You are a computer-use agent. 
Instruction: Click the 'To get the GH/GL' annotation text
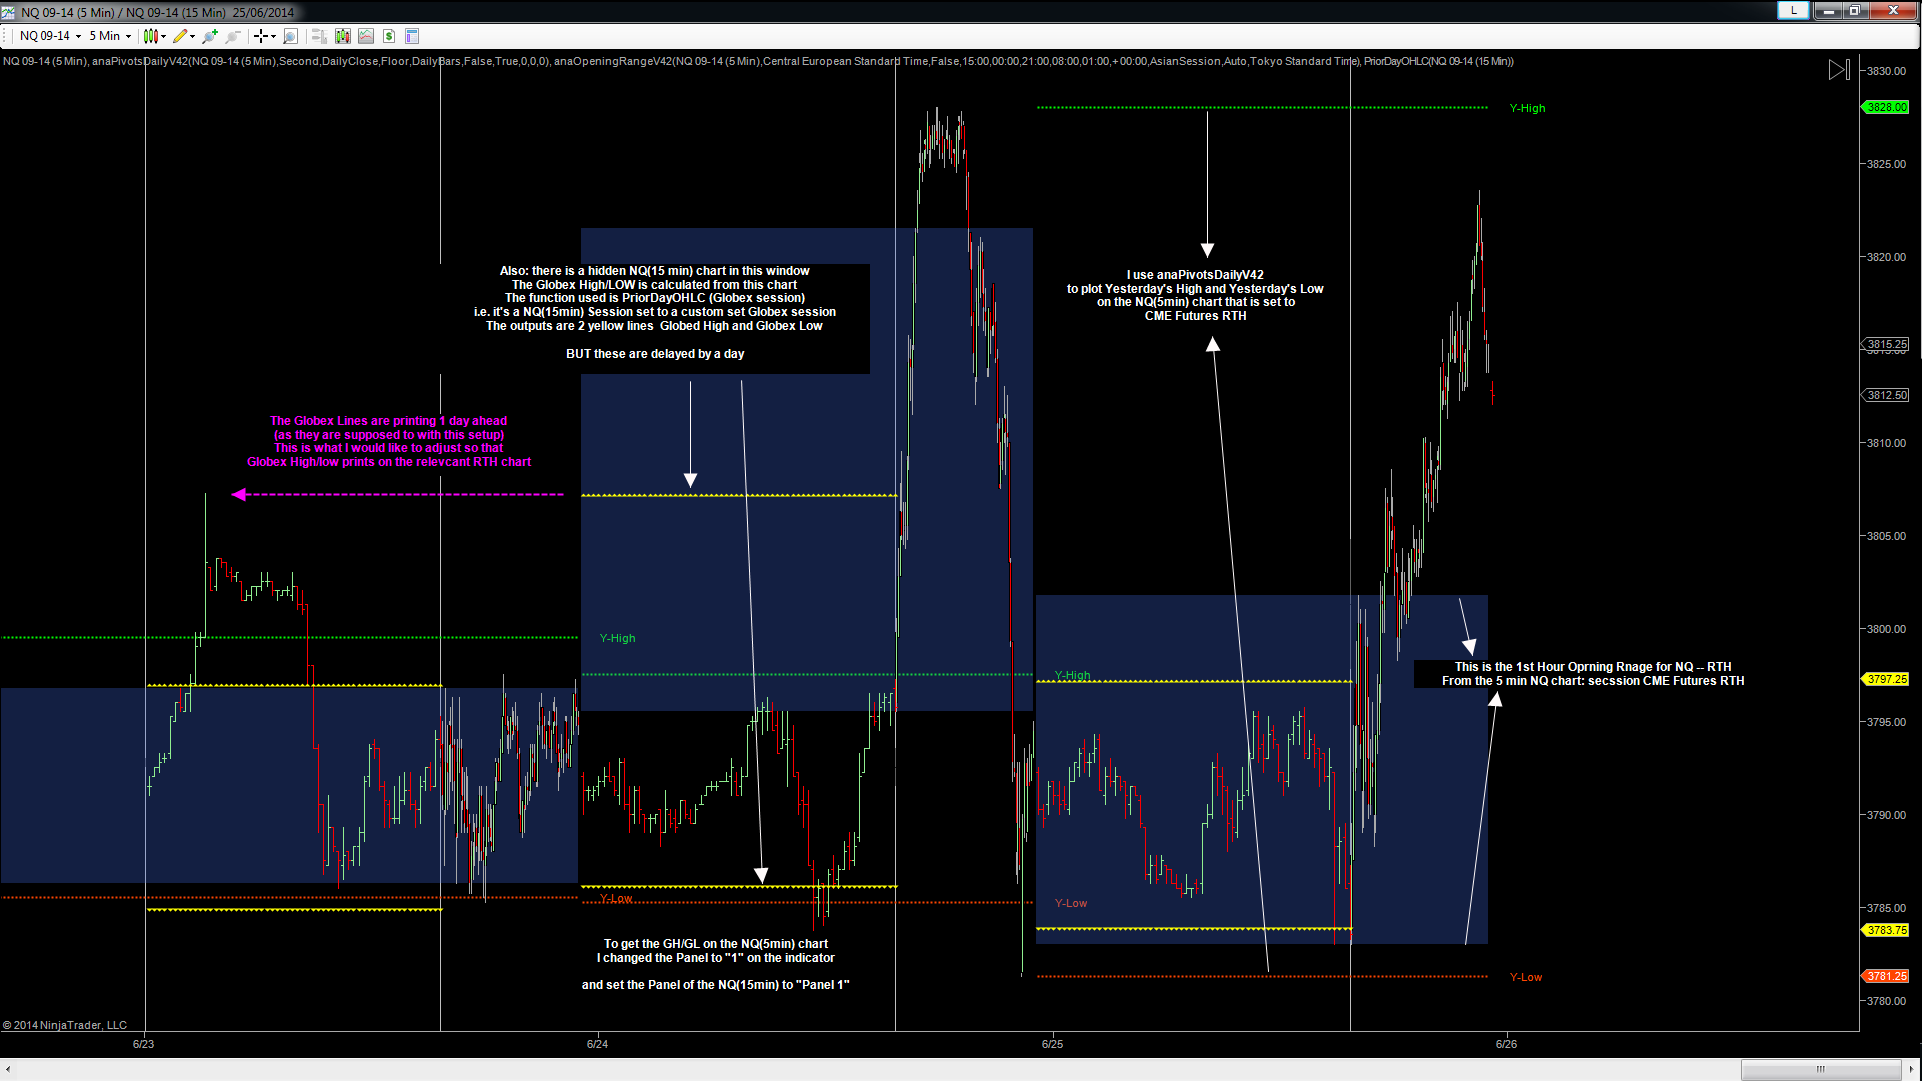pos(716,964)
